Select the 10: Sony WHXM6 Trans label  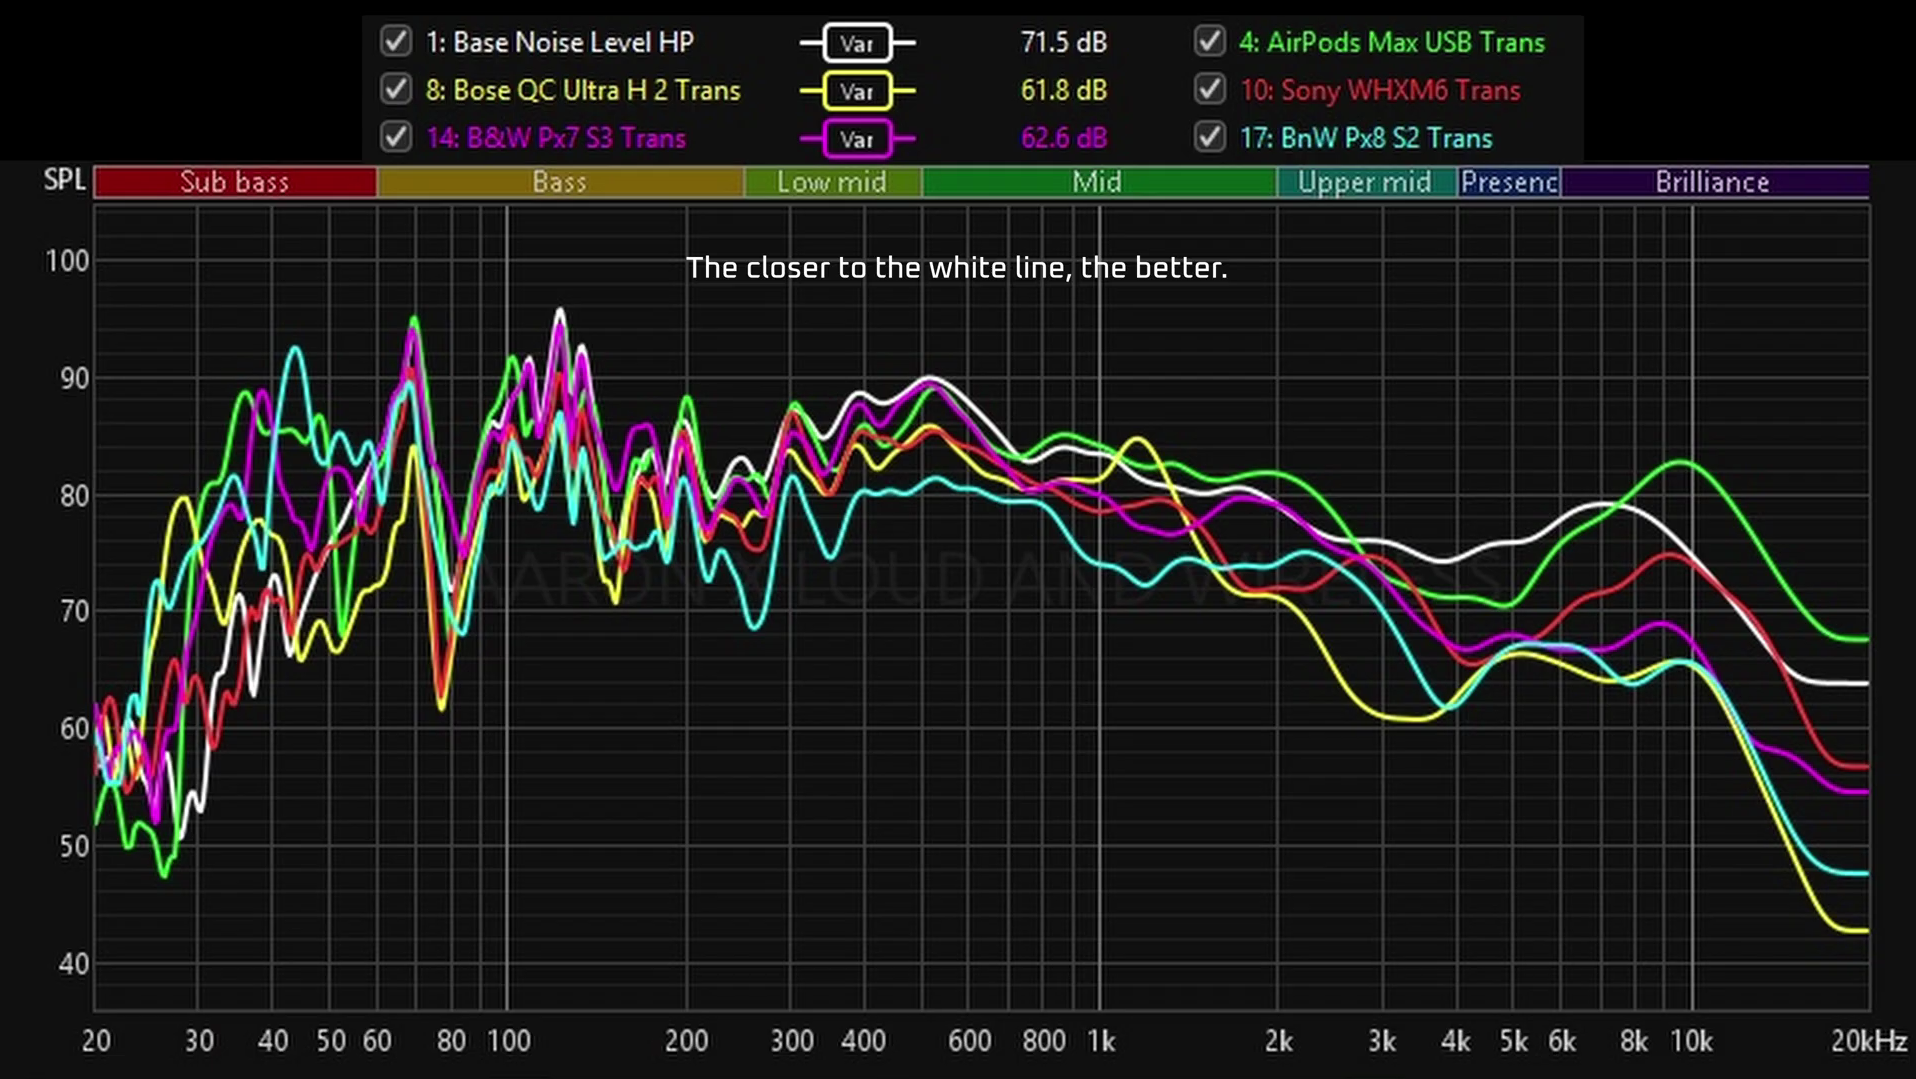point(1380,90)
